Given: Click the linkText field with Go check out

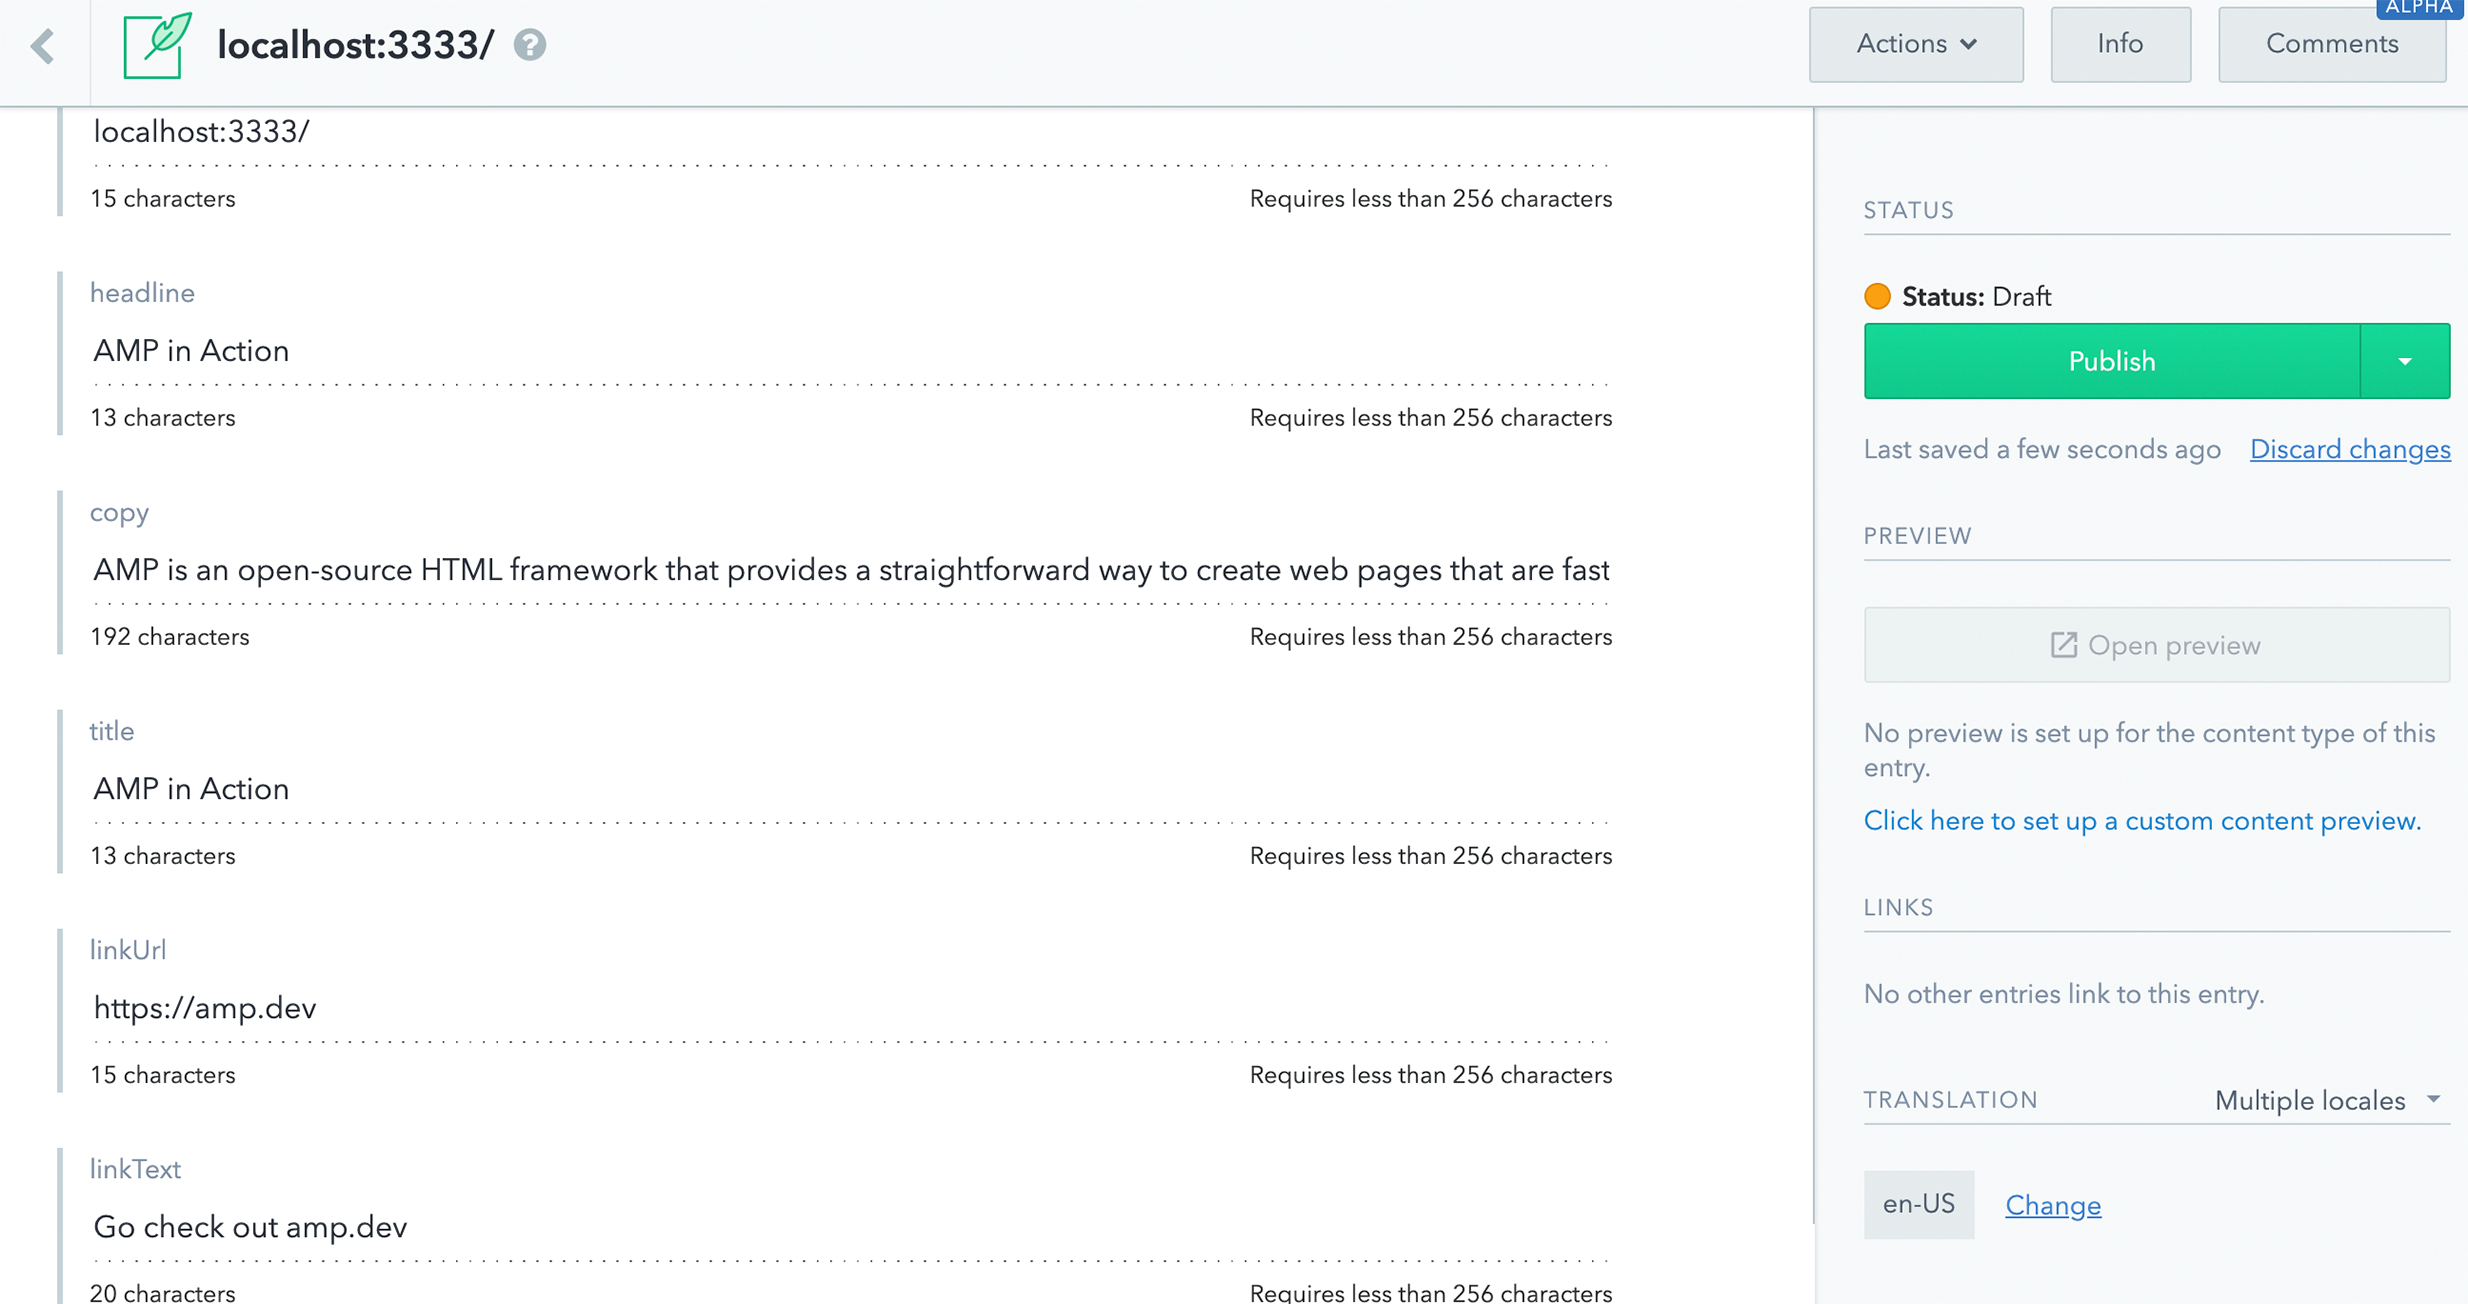Looking at the screenshot, I should click(x=850, y=1227).
